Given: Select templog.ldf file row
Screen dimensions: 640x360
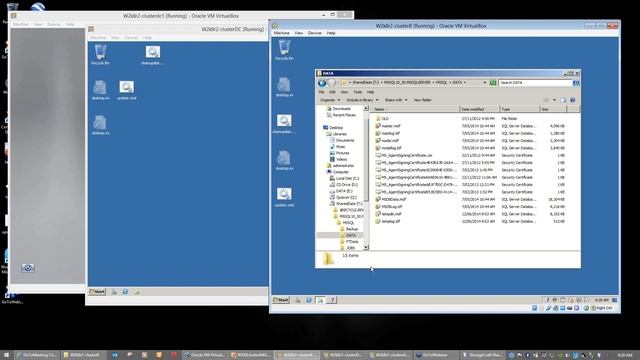Looking at the screenshot, I should coord(470,221).
